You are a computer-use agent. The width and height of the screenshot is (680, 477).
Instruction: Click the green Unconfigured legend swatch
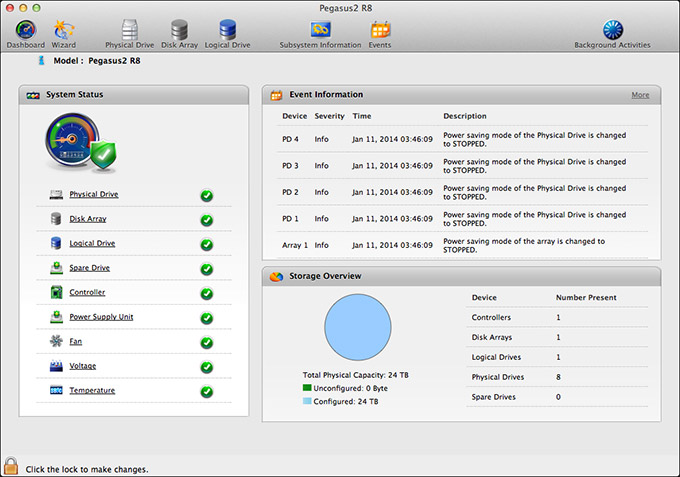pyautogui.click(x=307, y=388)
